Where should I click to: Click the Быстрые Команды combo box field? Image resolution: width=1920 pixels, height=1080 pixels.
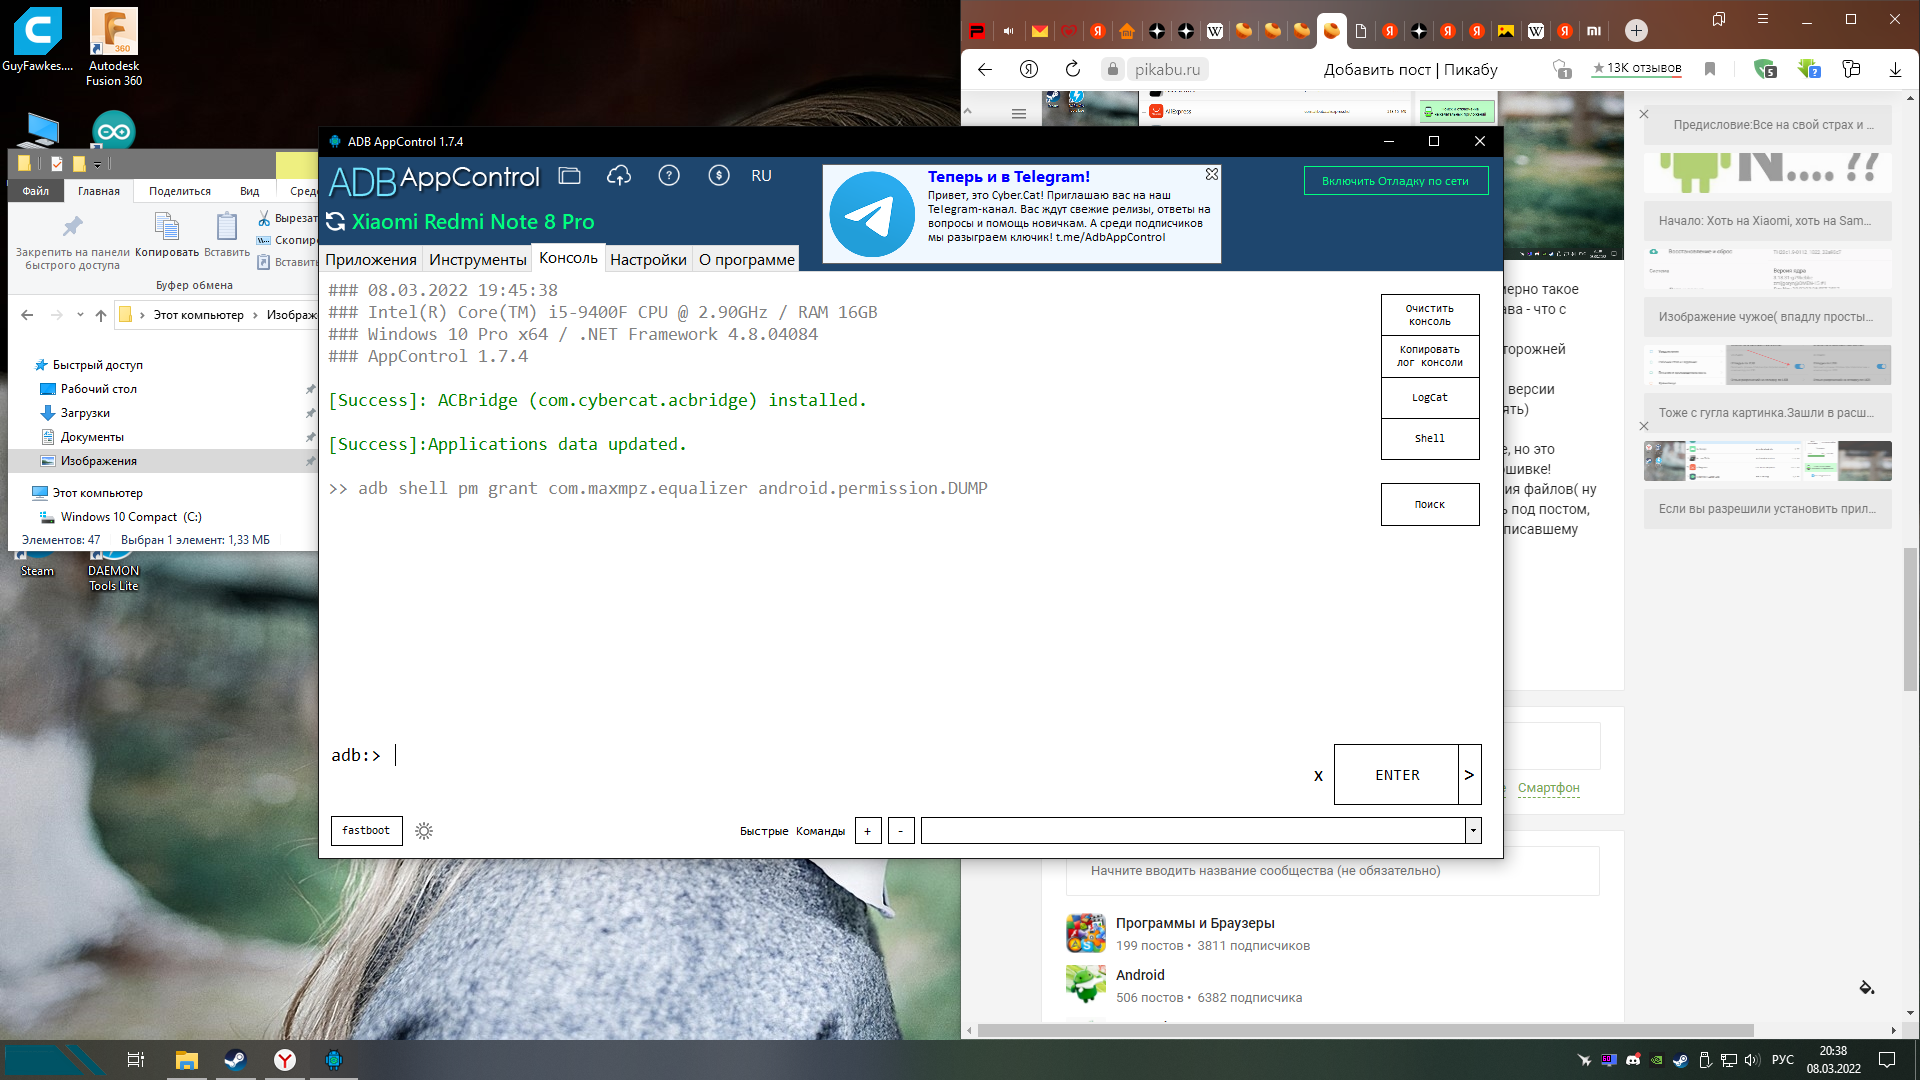(1193, 831)
